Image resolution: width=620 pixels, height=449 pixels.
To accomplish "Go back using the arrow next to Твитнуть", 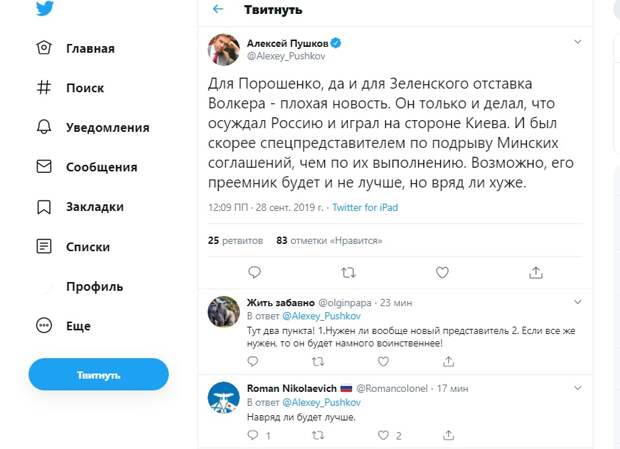I will click(218, 9).
